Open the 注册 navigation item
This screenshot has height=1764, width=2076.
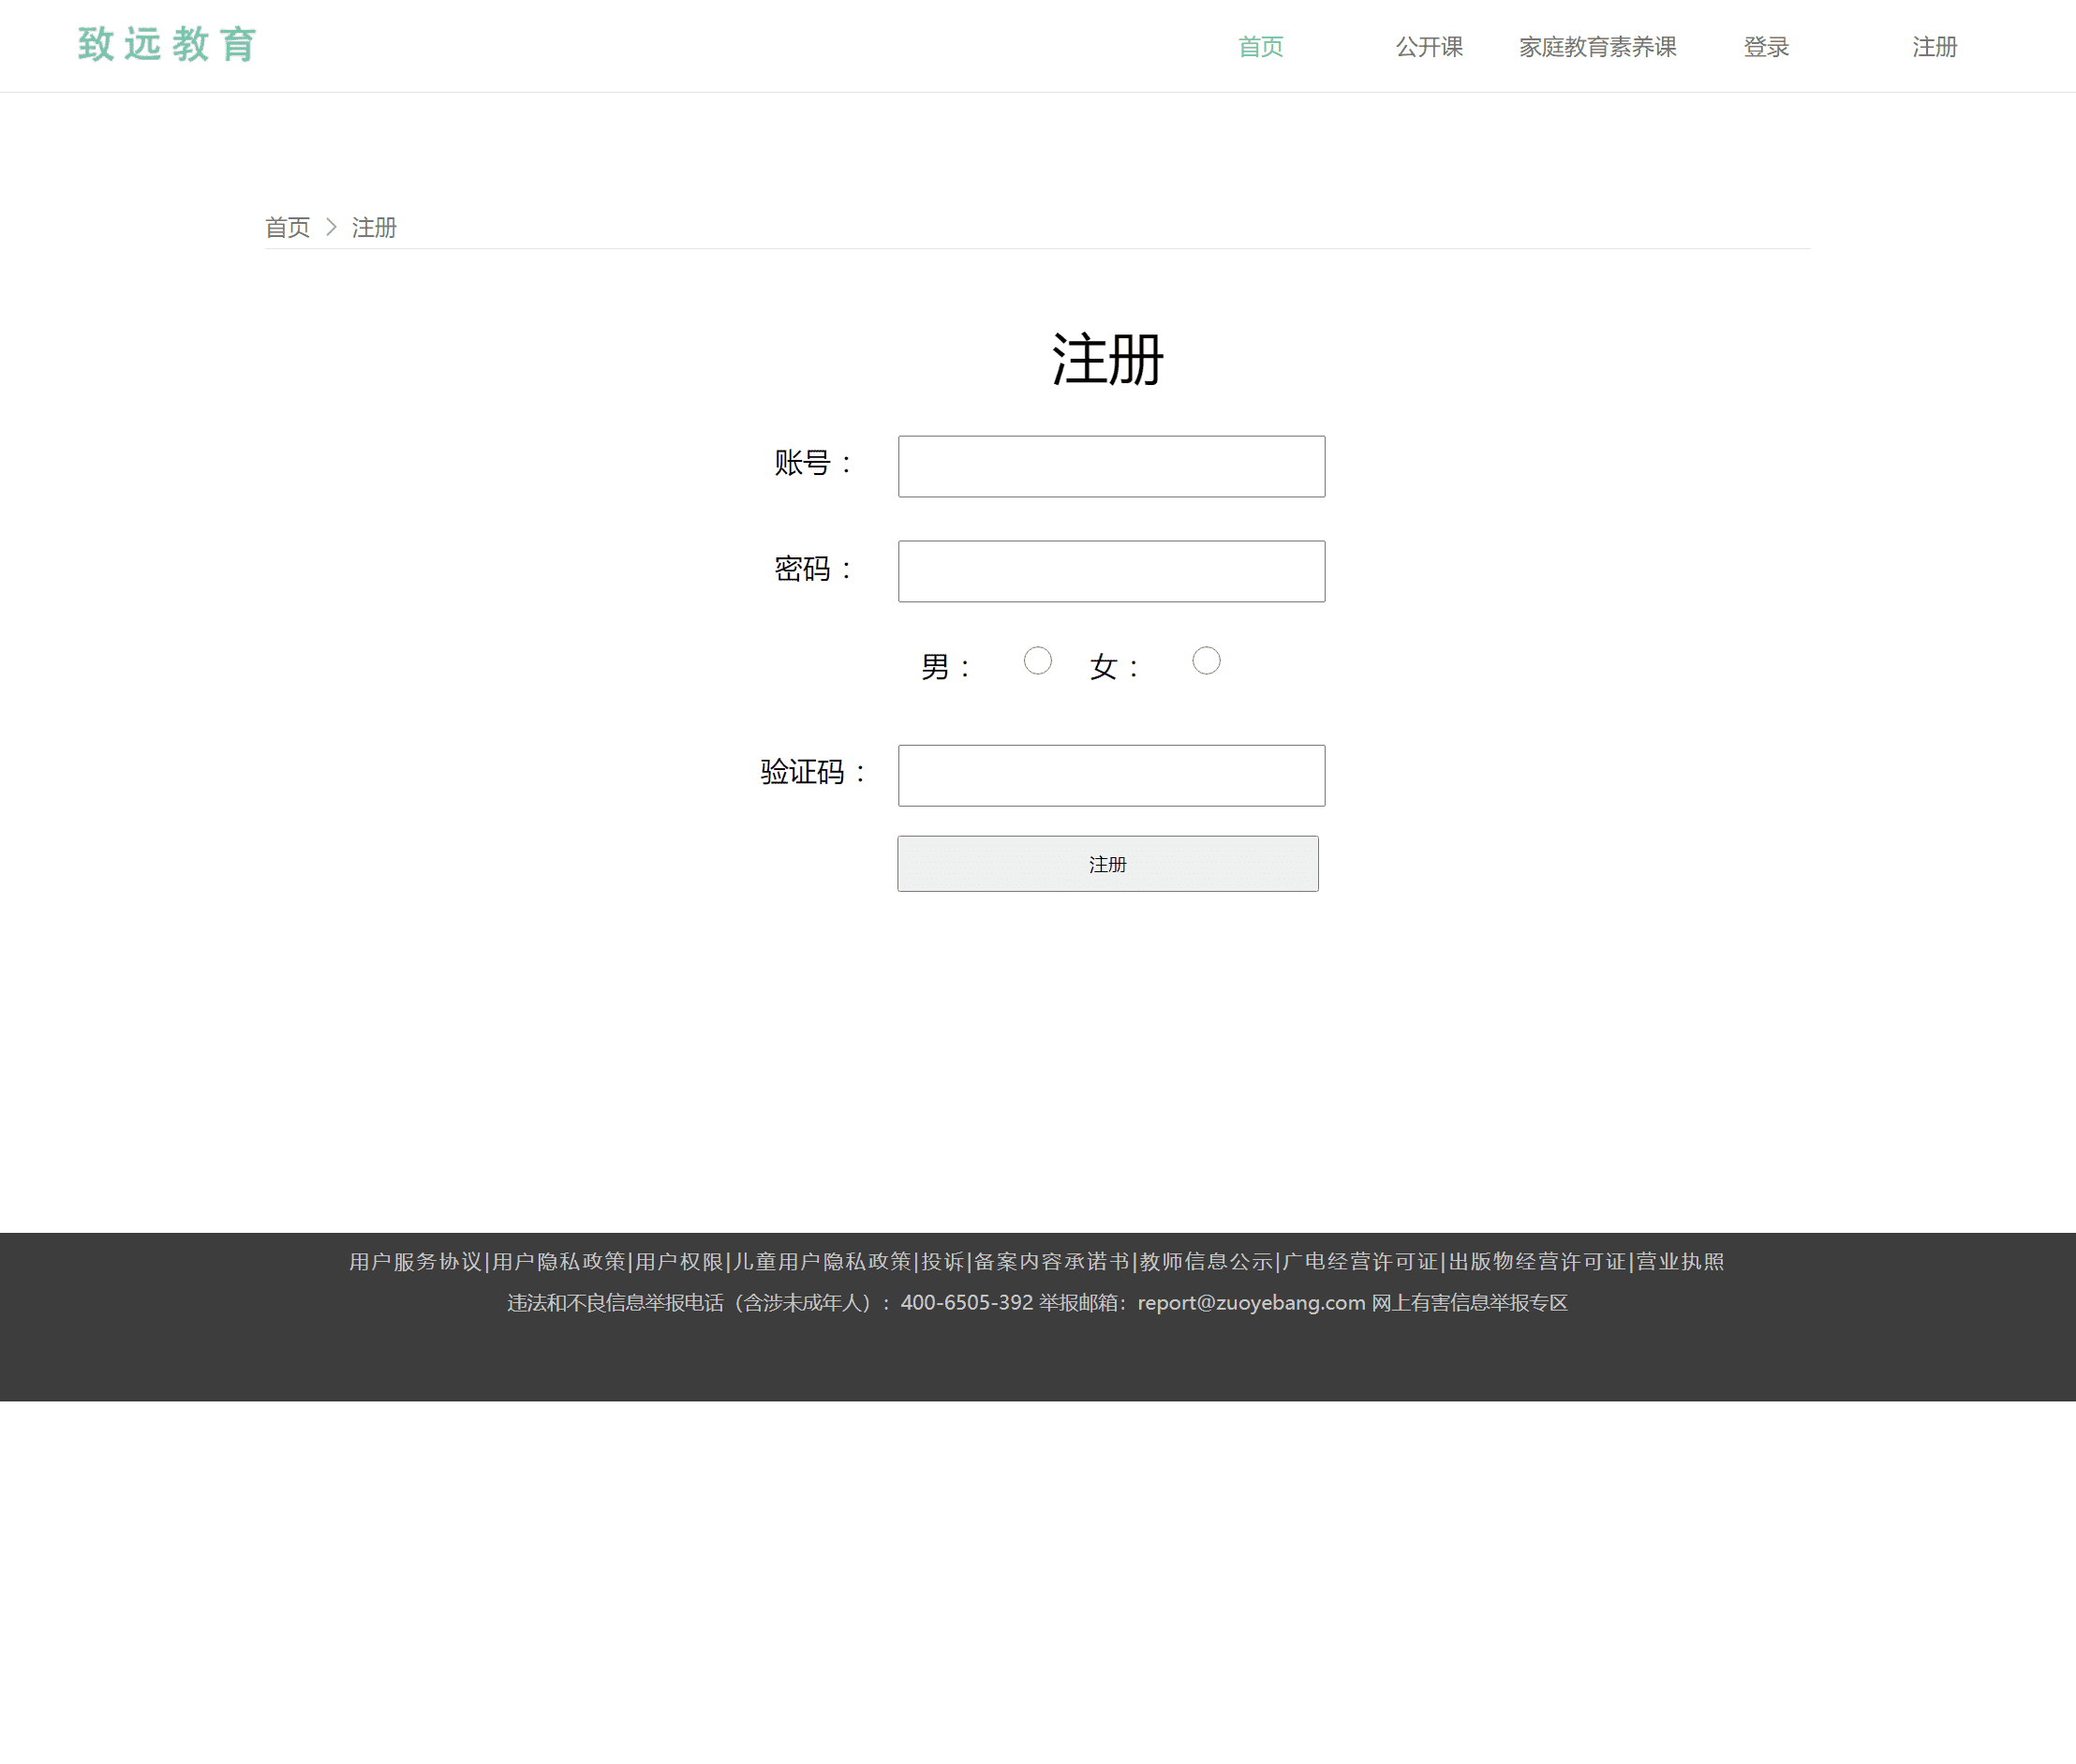coord(1934,46)
